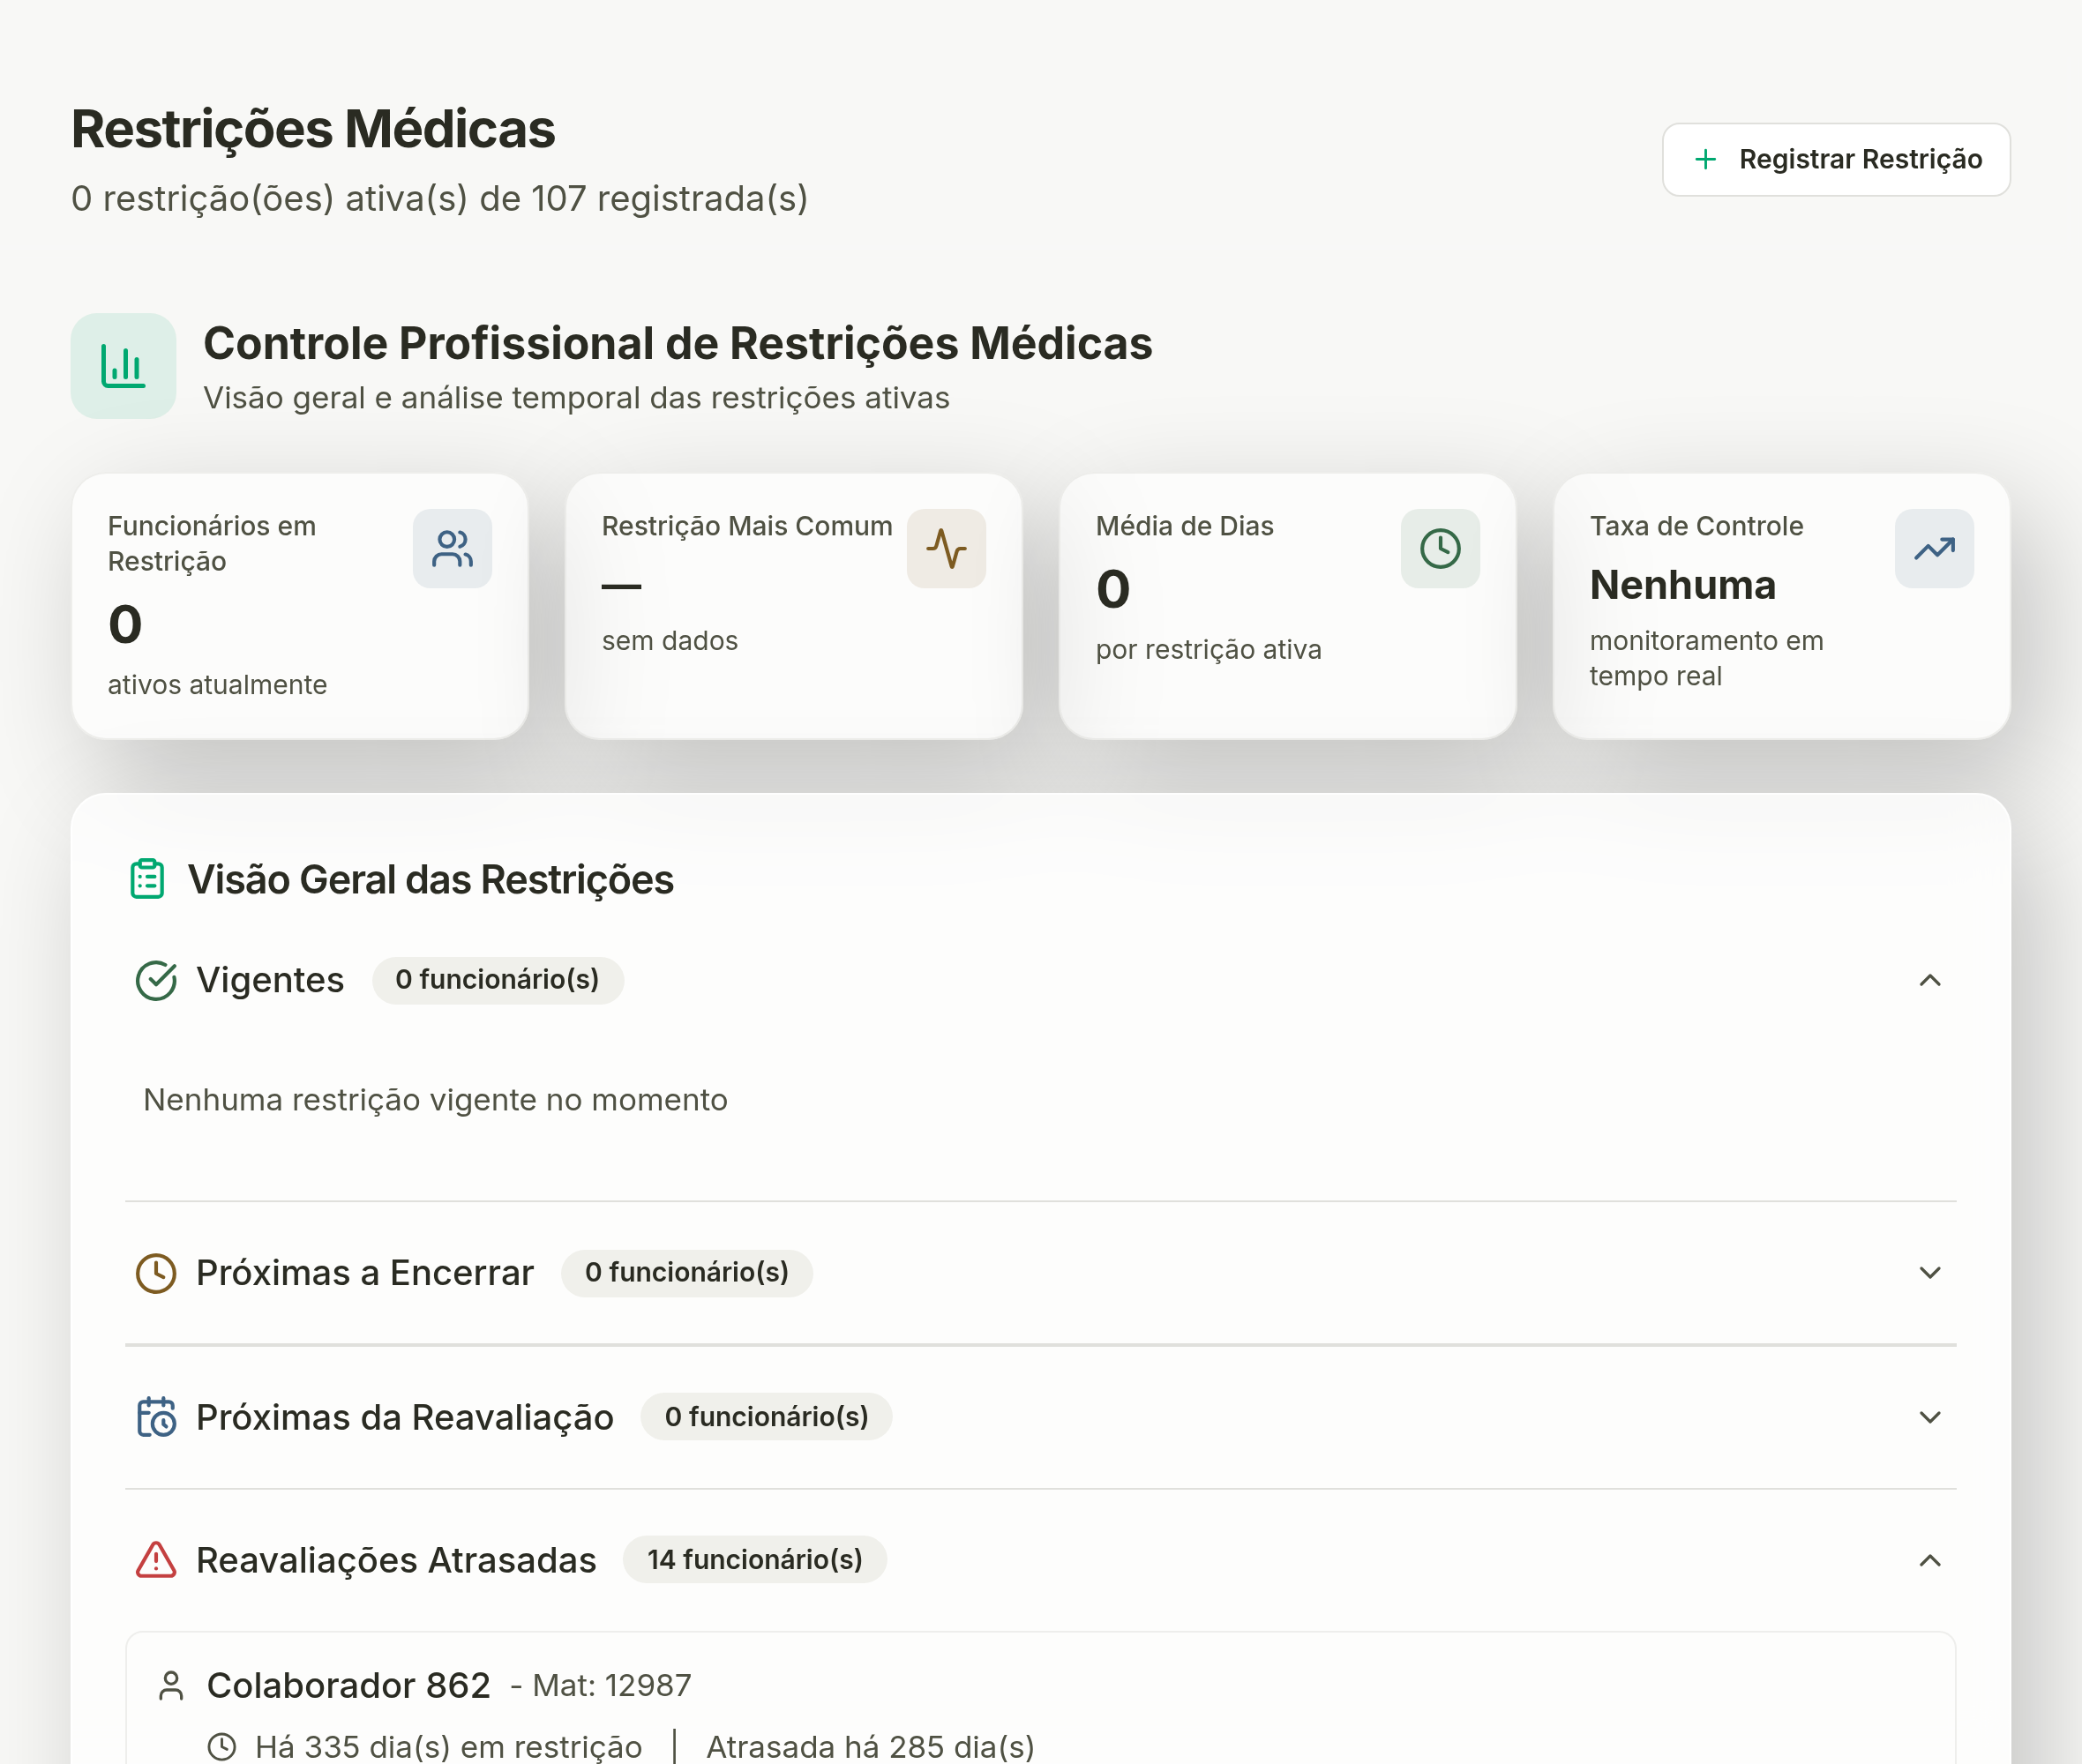
Task: Click Nenhuma restrição vigente no momento message
Action: (436, 1100)
